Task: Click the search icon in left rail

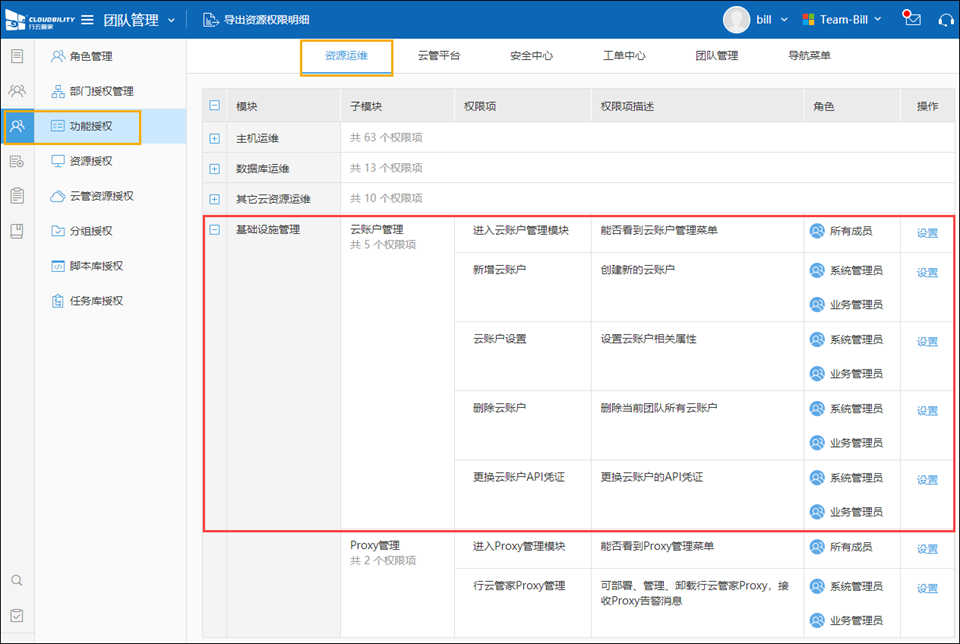Action: pos(17,580)
